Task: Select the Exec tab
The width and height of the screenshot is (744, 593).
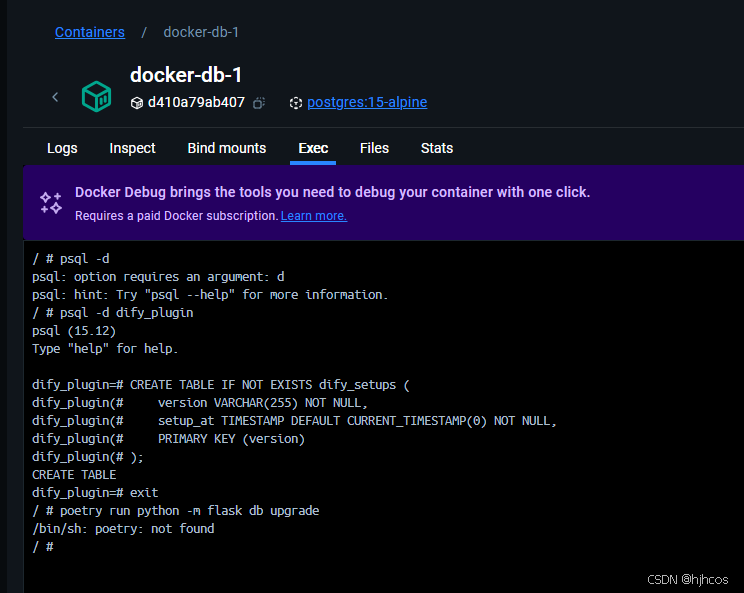Action: (313, 148)
